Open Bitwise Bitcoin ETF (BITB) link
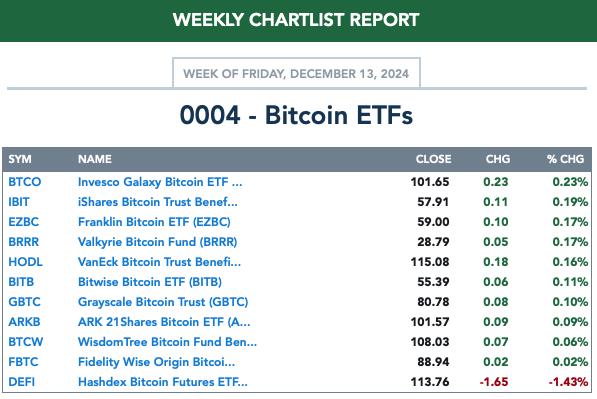The width and height of the screenshot is (597, 399). (150, 282)
